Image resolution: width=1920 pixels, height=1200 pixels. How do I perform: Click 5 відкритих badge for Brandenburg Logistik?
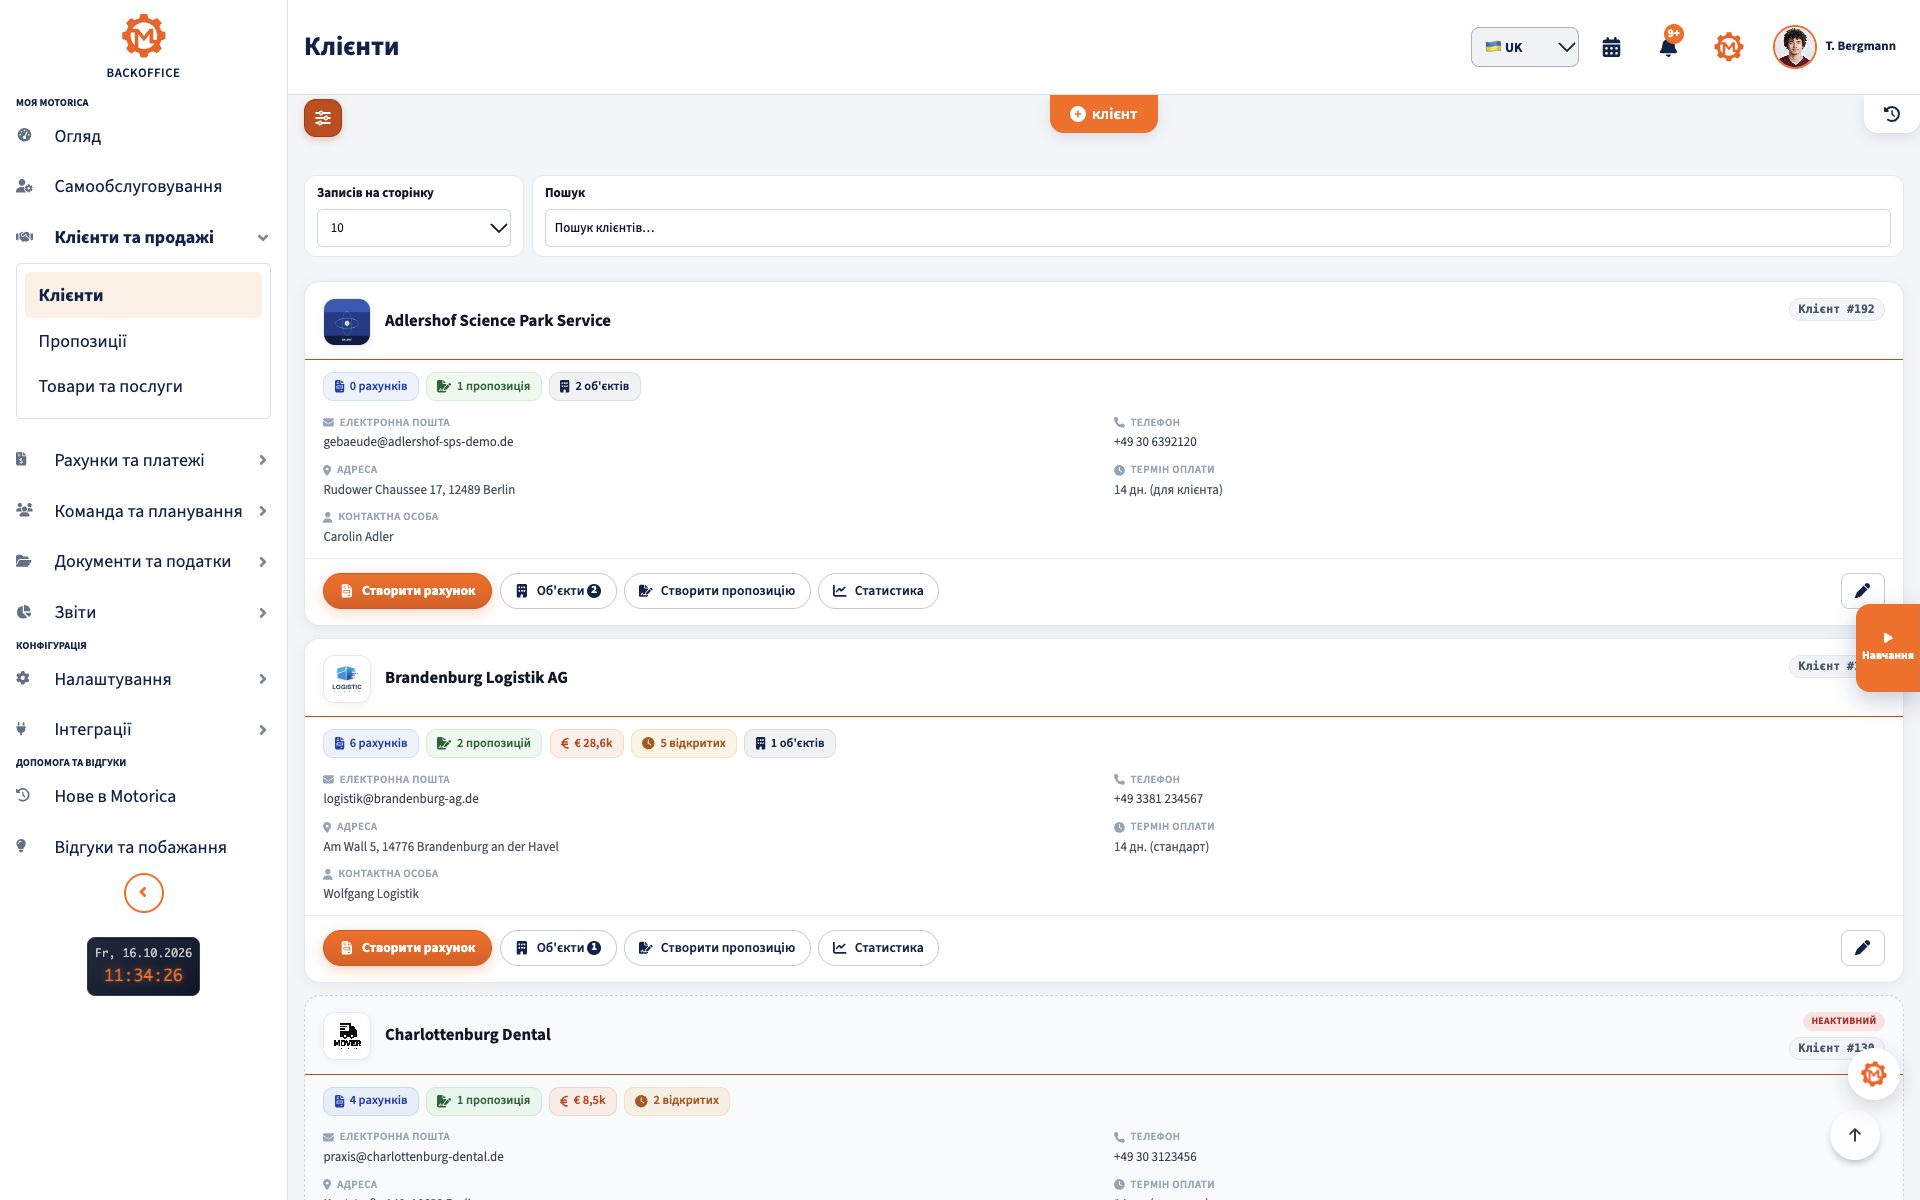684,743
